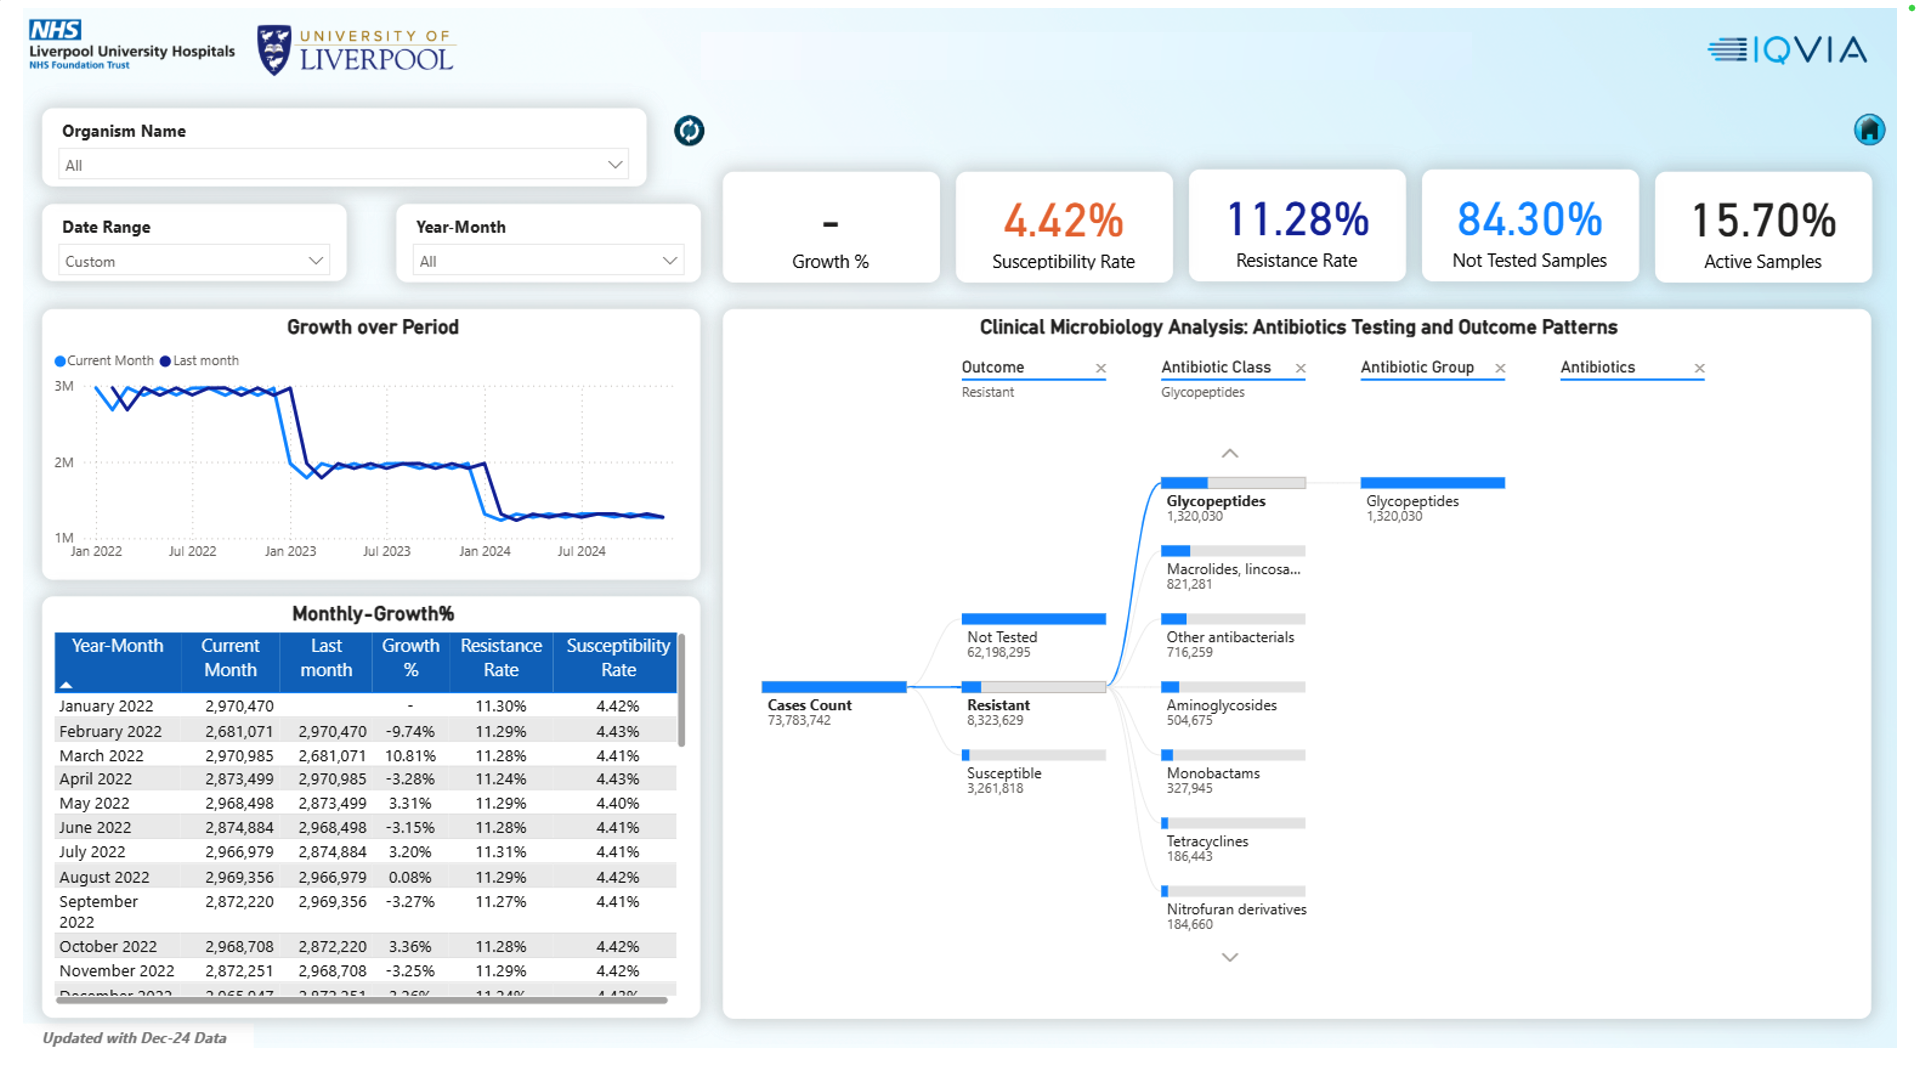This screenshot has width=1920, height=1080.
Task: Select the Susceptible outcome node
Action: pyautogui.click(x=1033, y=756)
